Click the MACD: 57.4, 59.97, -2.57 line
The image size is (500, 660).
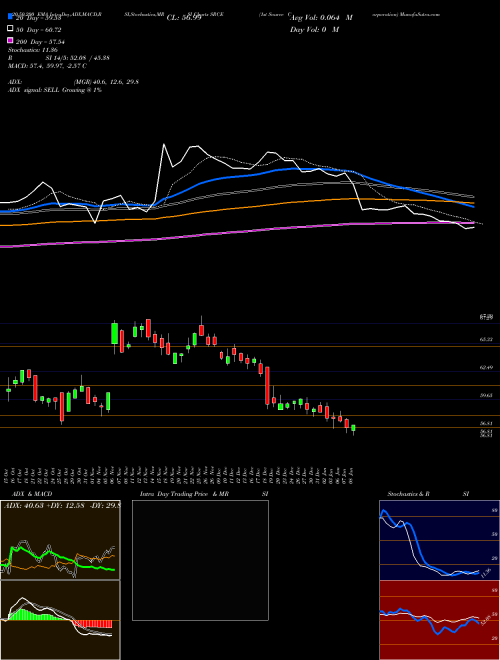click(x=47, y=66)
